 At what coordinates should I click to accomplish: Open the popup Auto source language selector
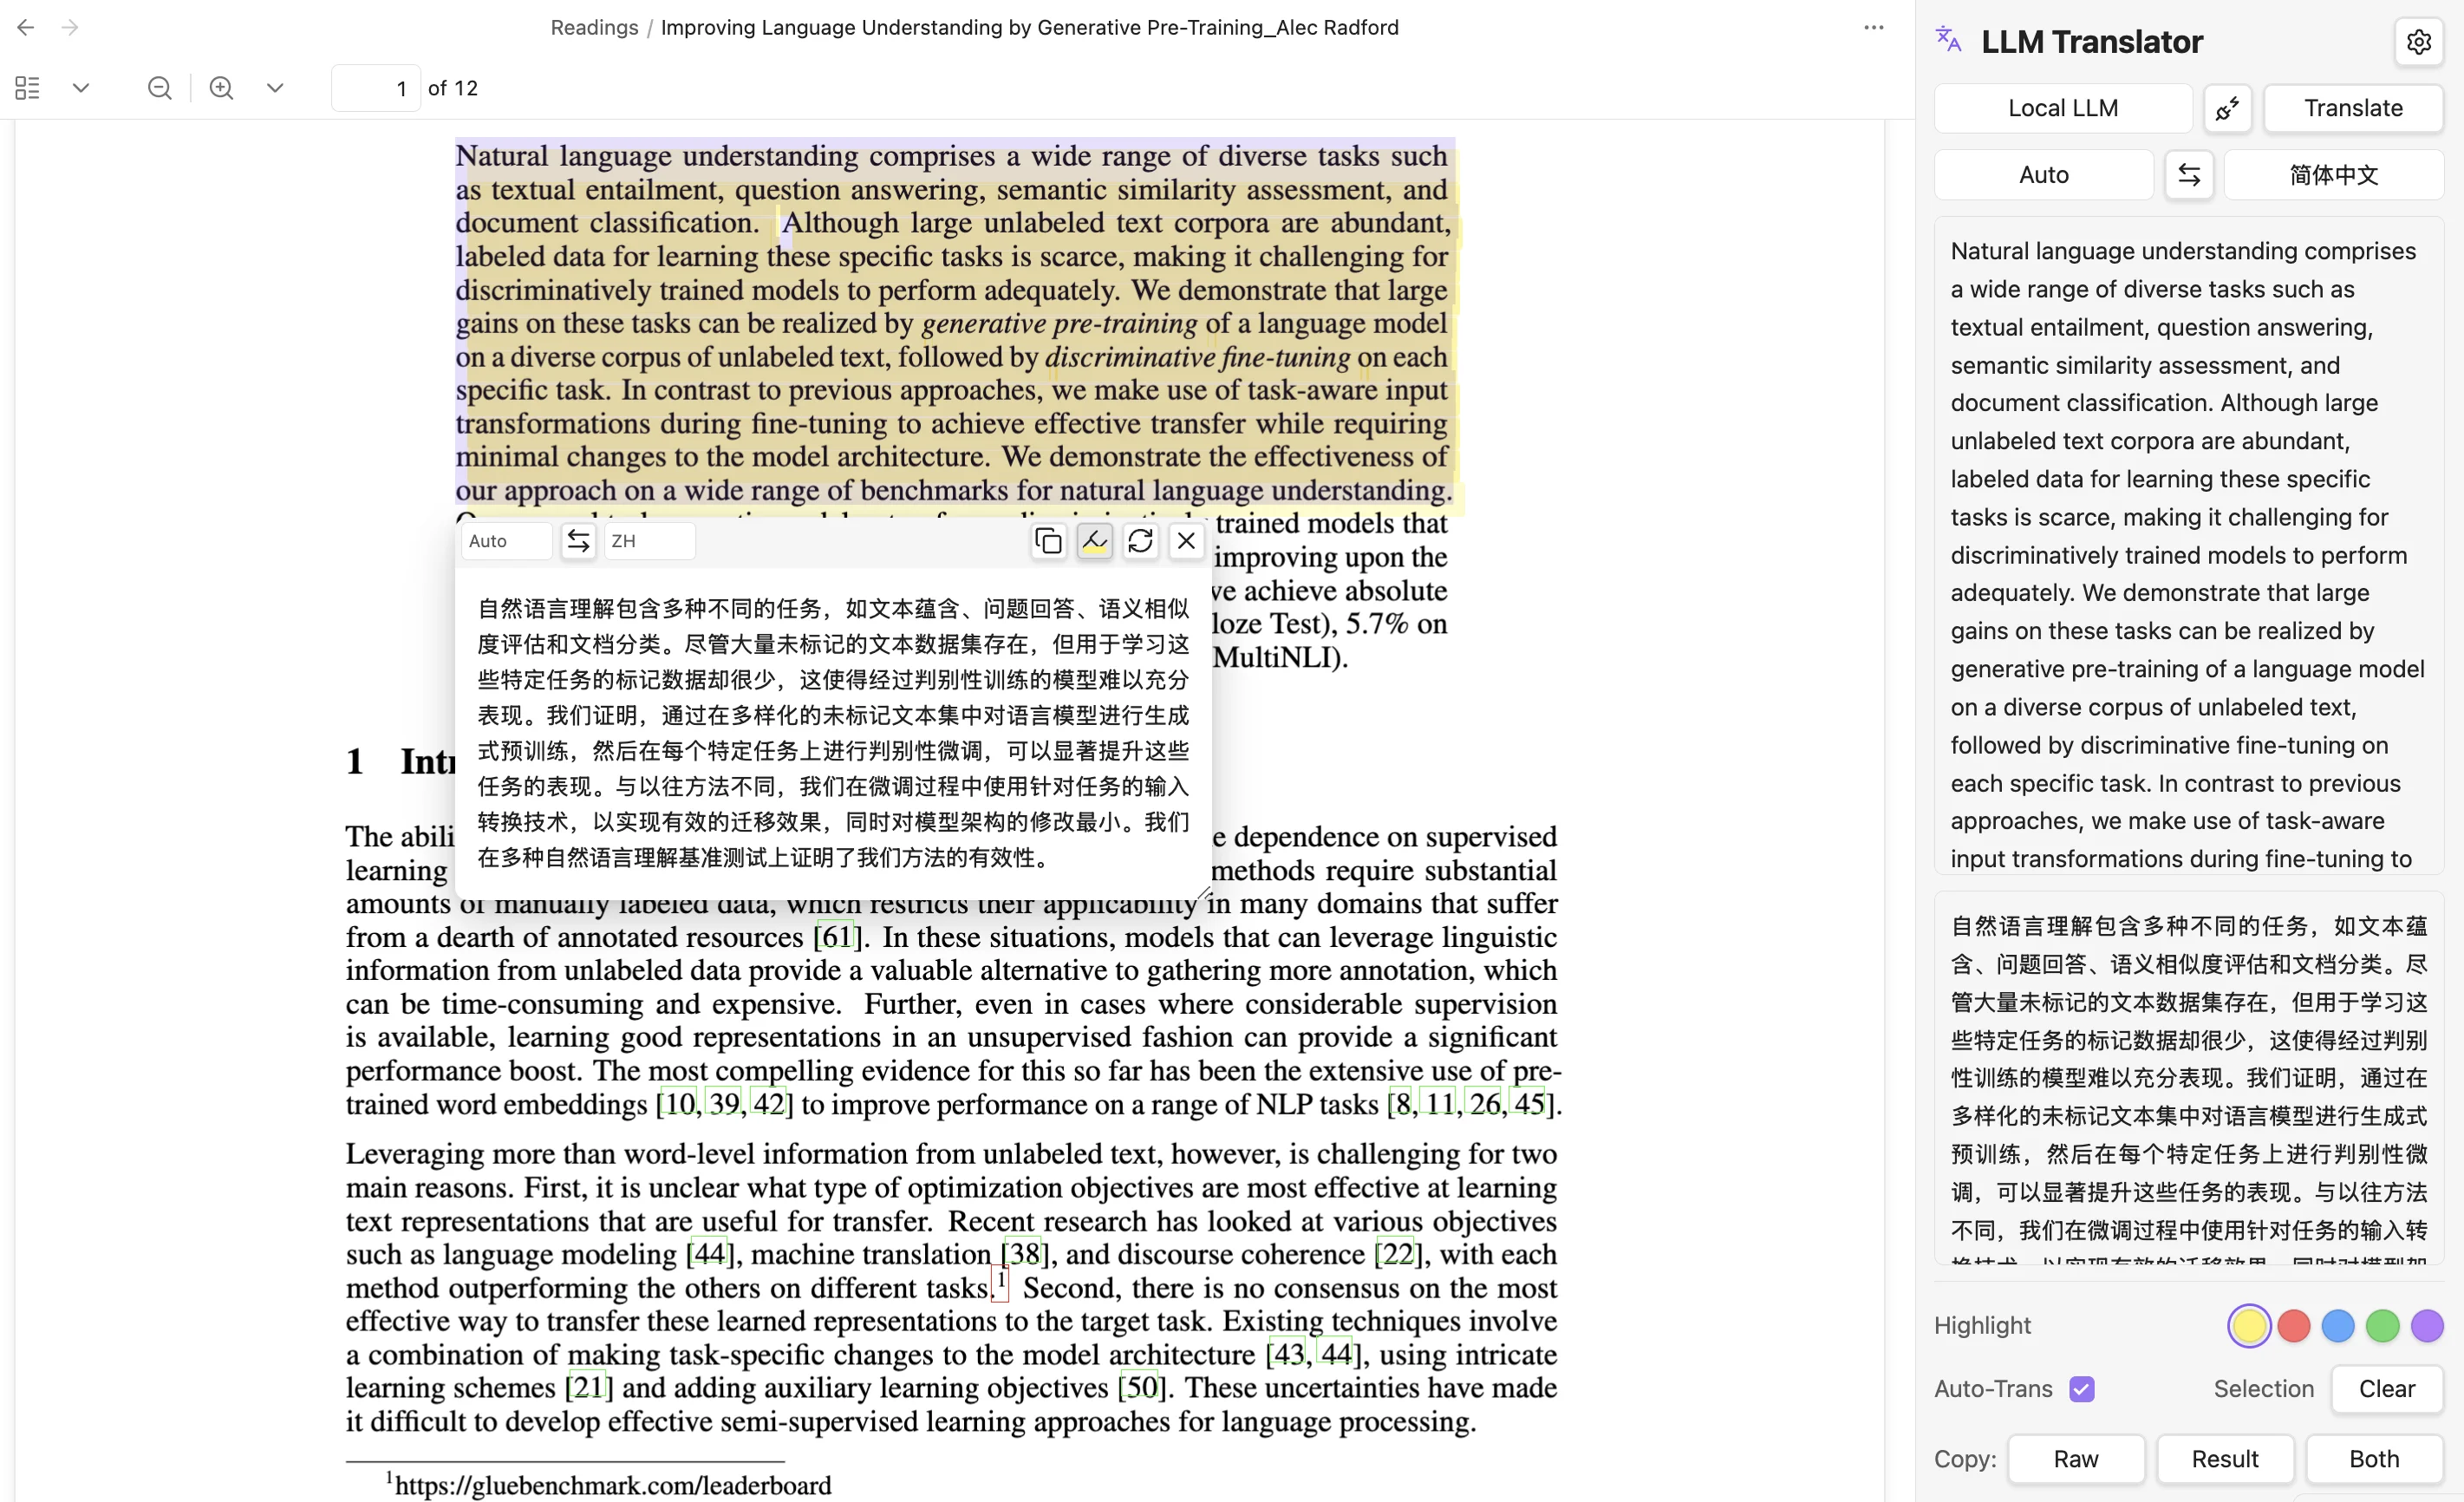(x=507, y=541)
